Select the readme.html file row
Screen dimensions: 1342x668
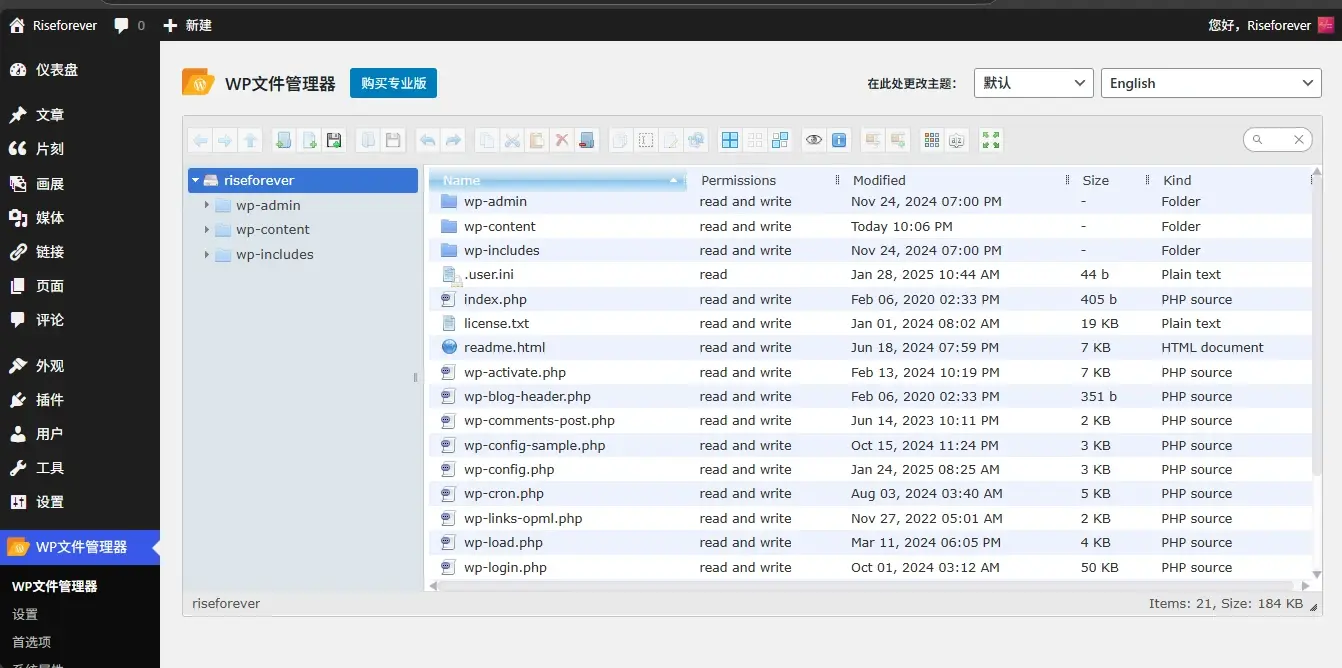870,347
